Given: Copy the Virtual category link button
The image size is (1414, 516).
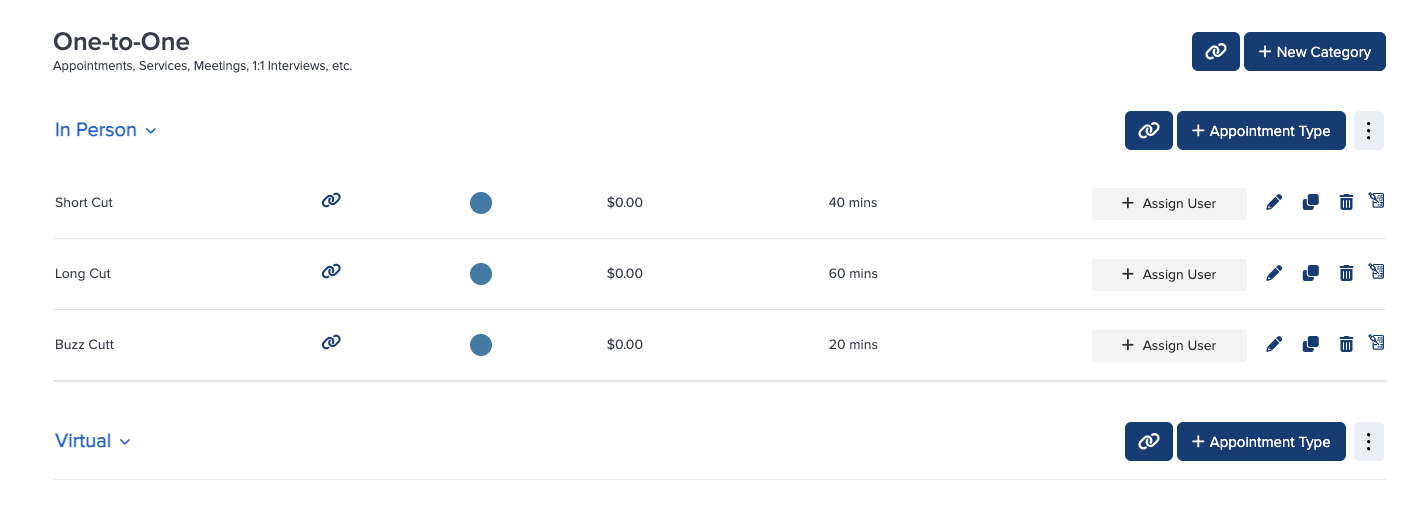Looking at the screenshot, I should pyautogui.click(x=1149, y=441).
